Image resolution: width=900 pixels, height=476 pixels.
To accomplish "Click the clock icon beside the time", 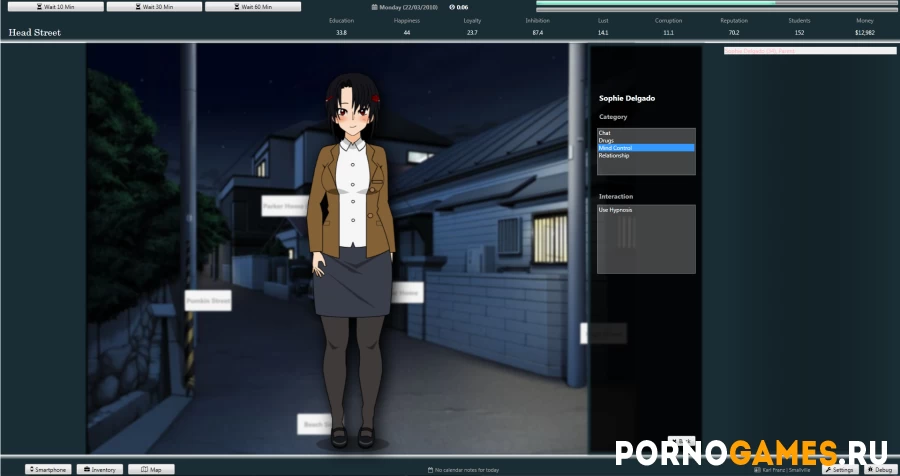I will tap(452, 7).
